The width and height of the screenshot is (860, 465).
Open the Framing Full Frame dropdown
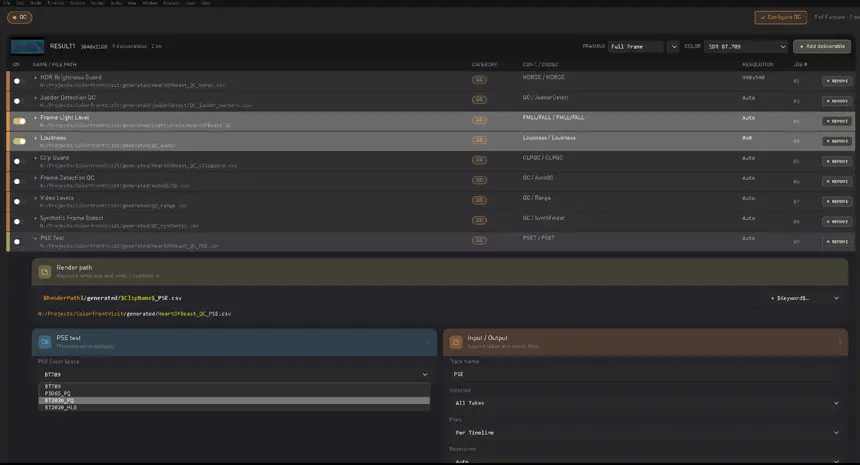click(x=644, y=47)
